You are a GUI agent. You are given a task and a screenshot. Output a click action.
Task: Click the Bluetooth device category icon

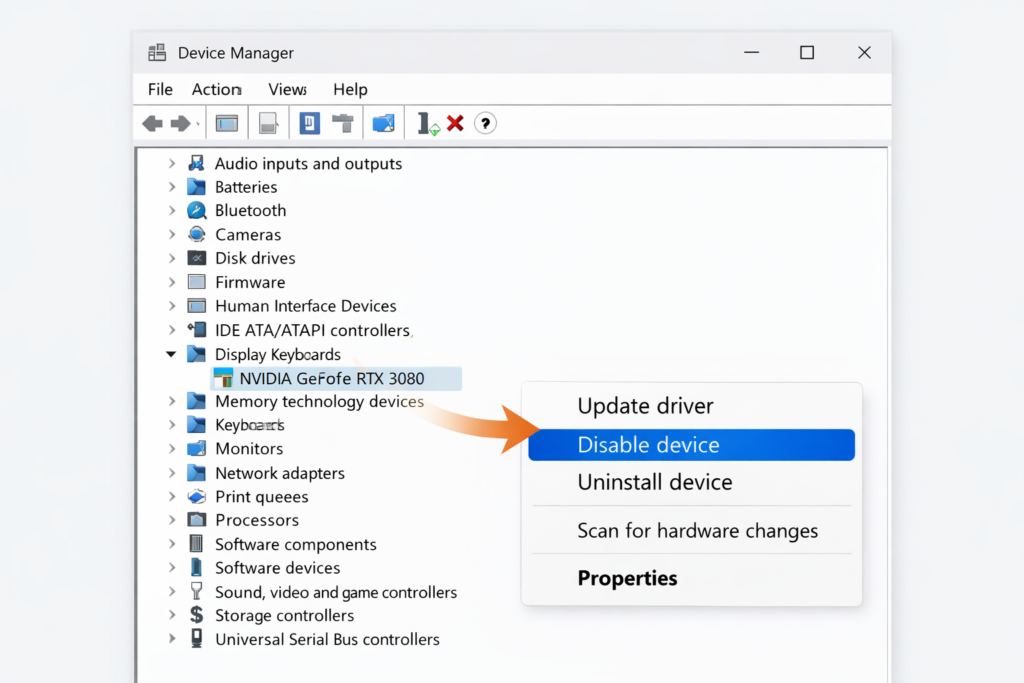point(197,210)
